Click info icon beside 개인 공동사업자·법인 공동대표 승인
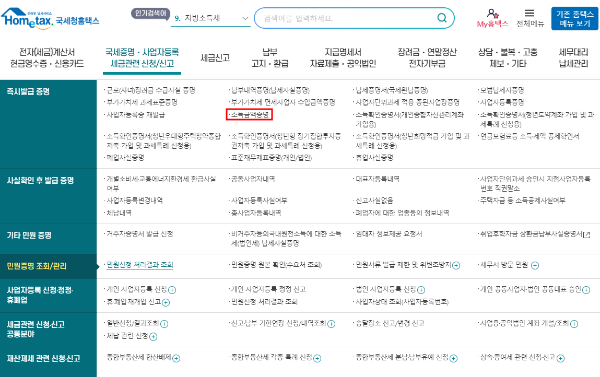The width and height of the screenshot is (600, 377). click(586, 290)
